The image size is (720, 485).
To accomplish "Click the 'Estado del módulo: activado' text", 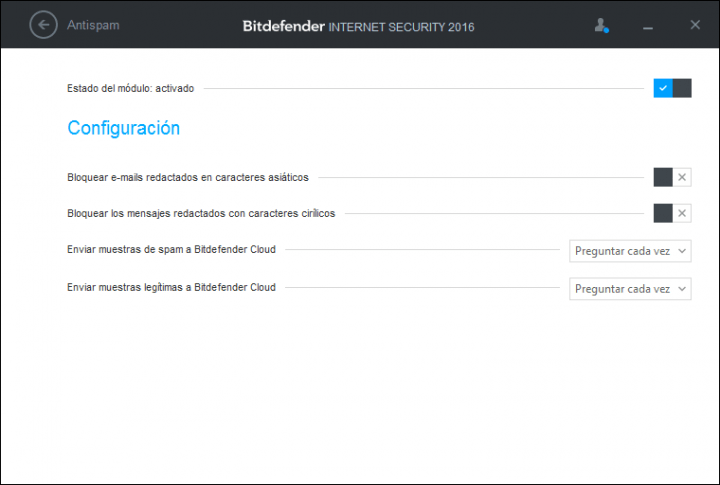I will click(x=130, y=88).
